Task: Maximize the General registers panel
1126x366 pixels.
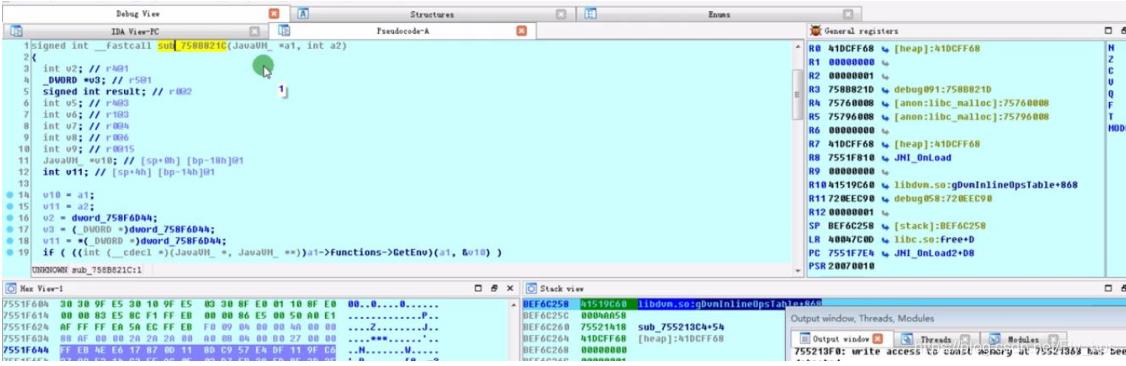Action: (x=1108, y=31)
